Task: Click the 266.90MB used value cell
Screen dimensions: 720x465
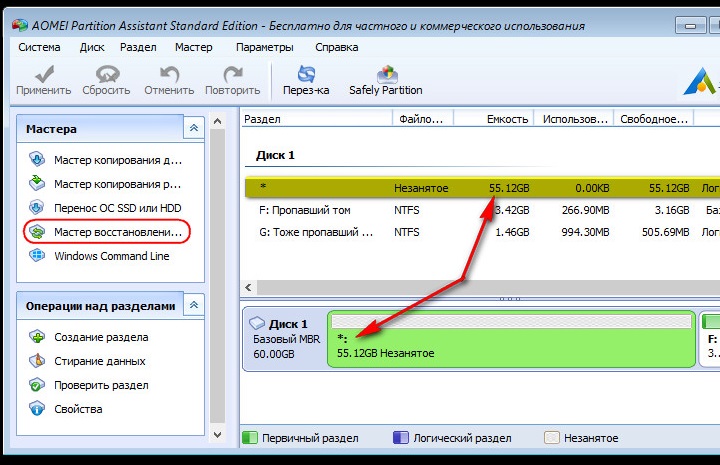Action: [585, 210]
